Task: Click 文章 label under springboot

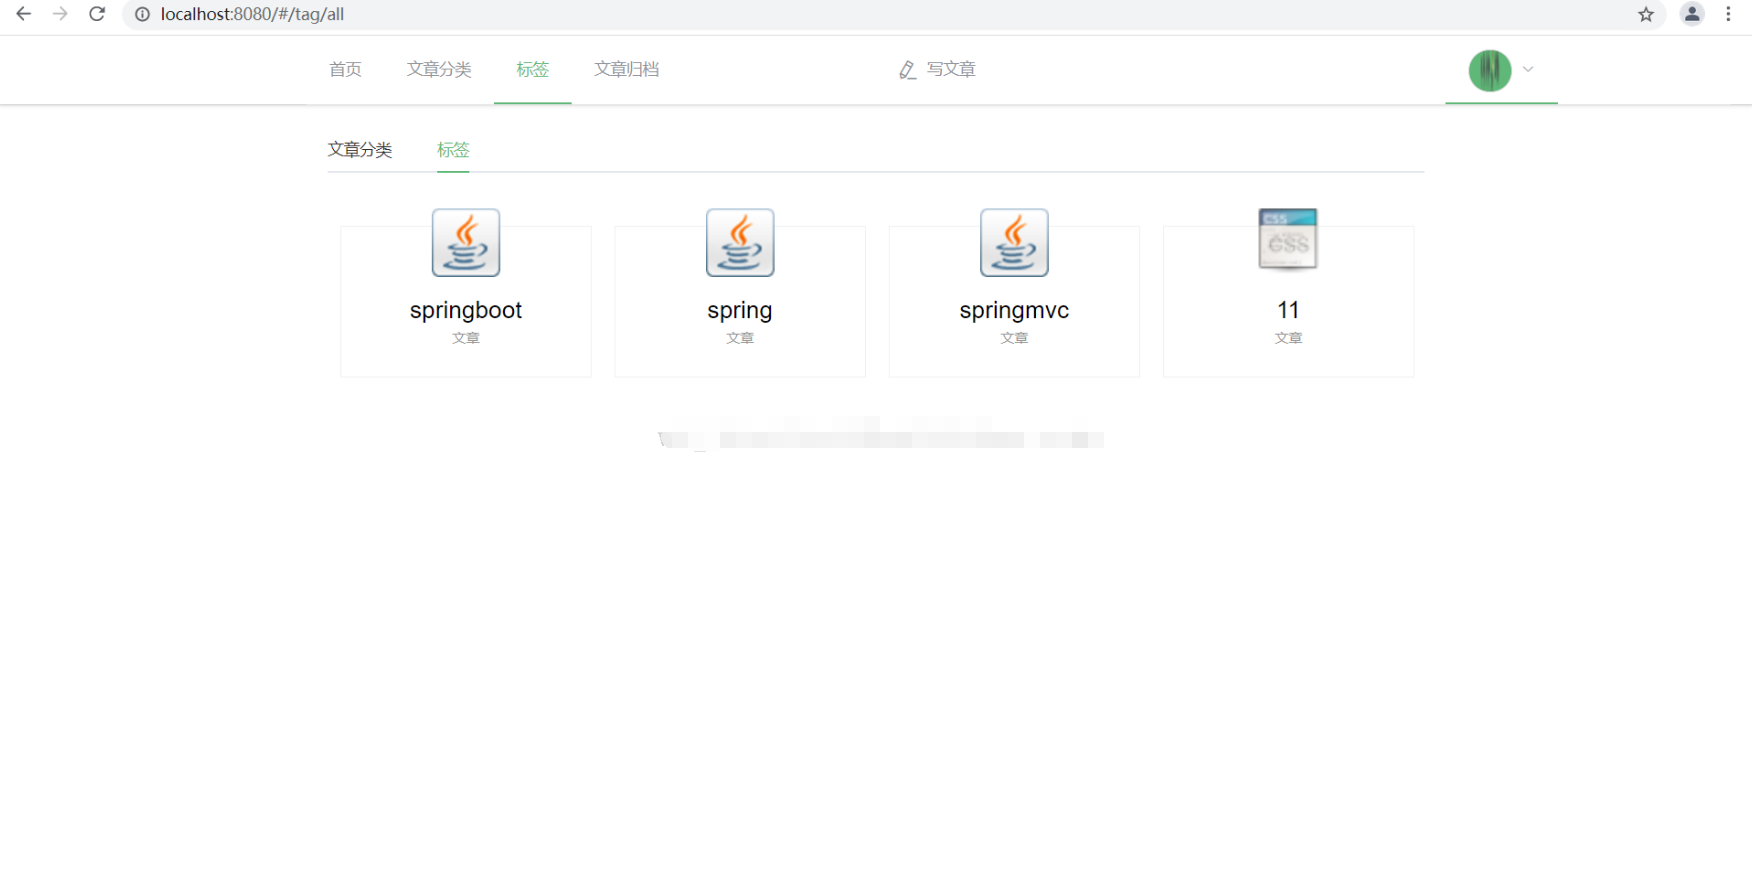Action: coord(466,338)
